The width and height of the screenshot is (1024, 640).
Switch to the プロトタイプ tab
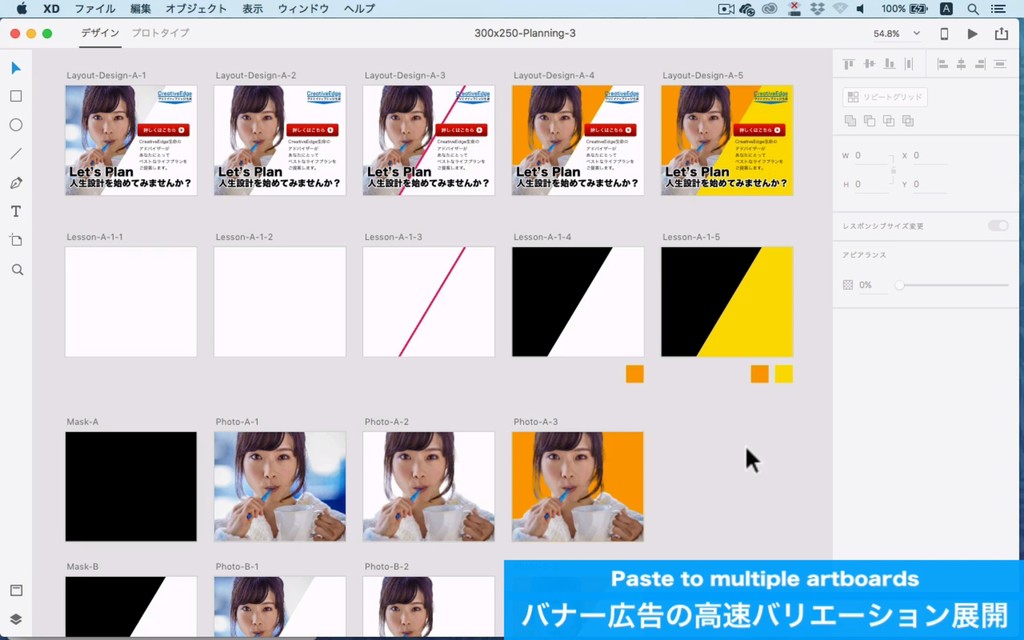pyautogui.click(x=161, y=33)
